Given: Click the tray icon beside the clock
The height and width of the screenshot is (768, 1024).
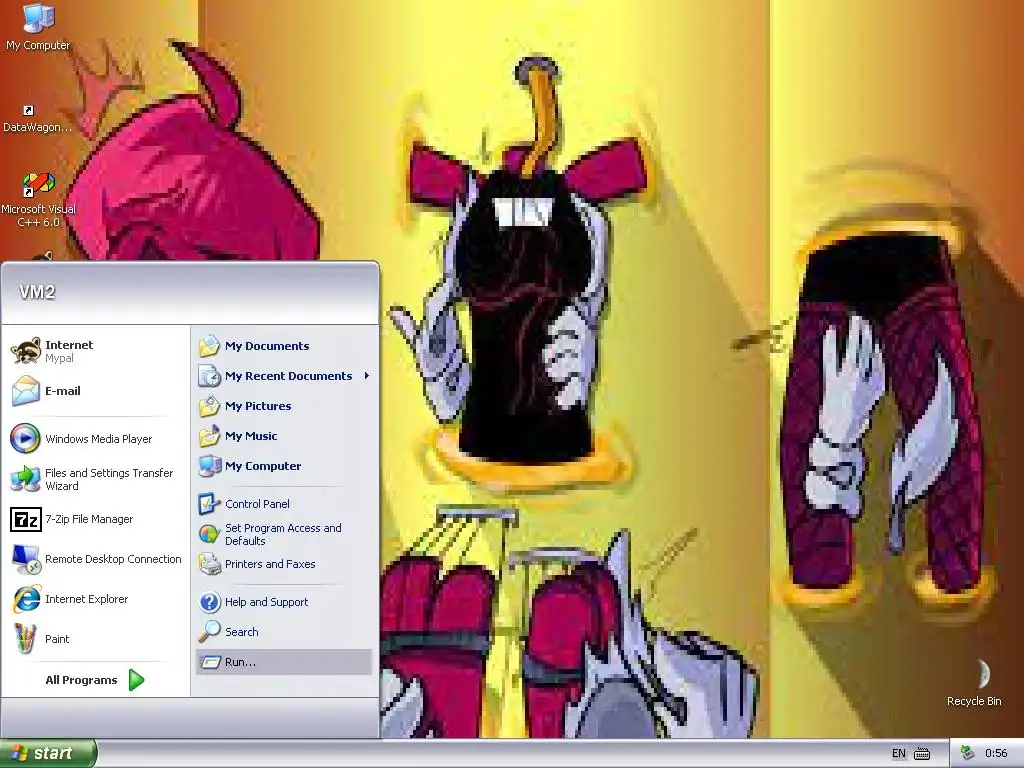Looking at the screenshot, I should [x=968, y=754].
